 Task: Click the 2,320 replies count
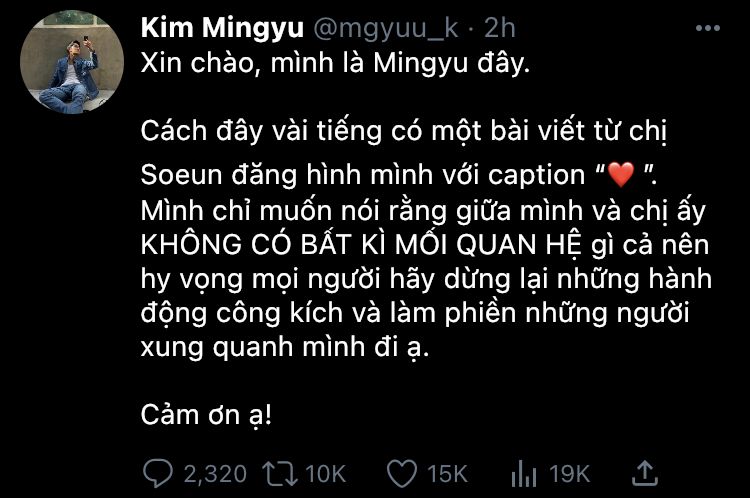215,474
